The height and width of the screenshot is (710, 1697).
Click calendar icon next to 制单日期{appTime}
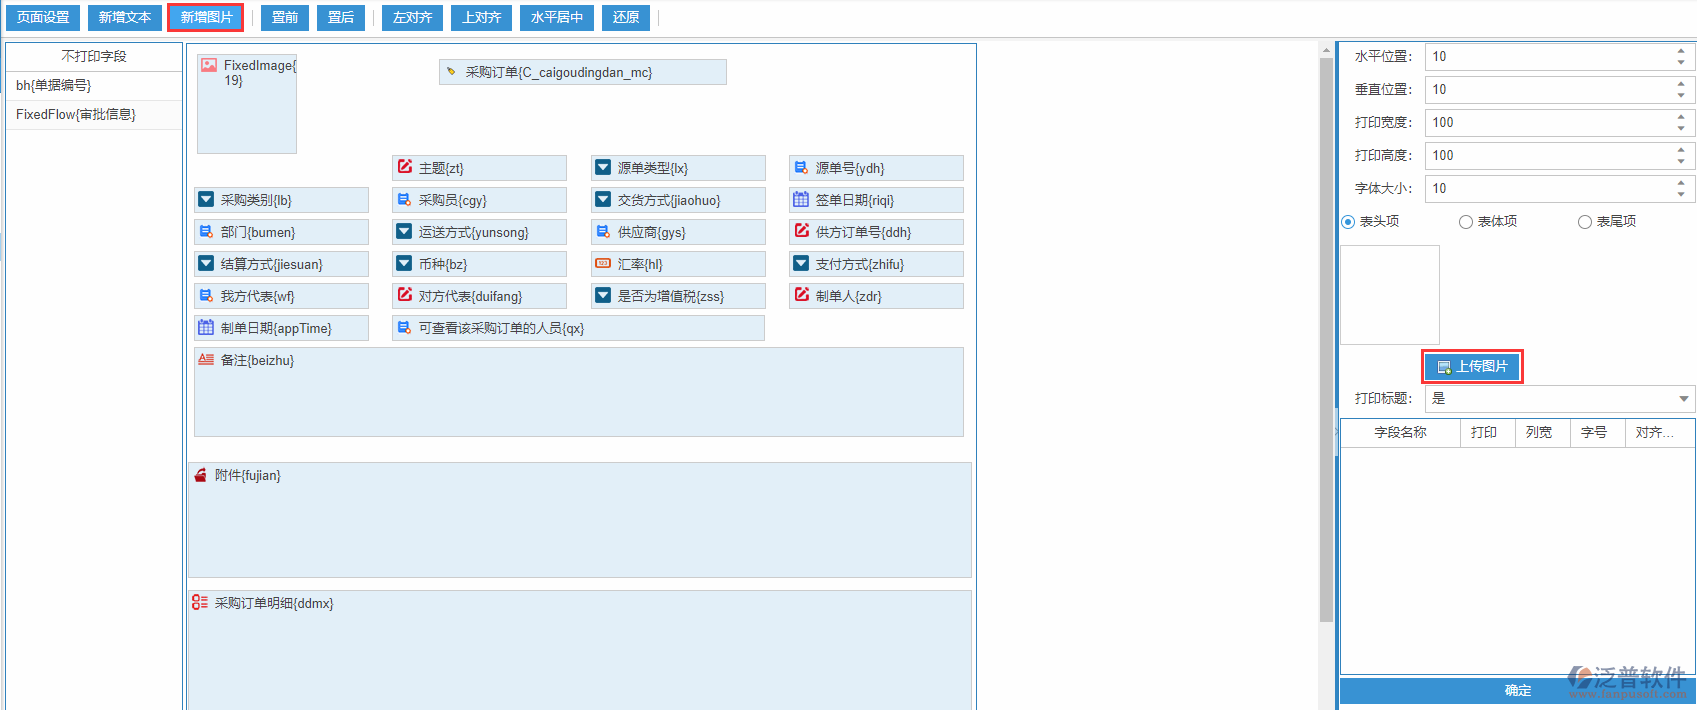pos(206,327)
